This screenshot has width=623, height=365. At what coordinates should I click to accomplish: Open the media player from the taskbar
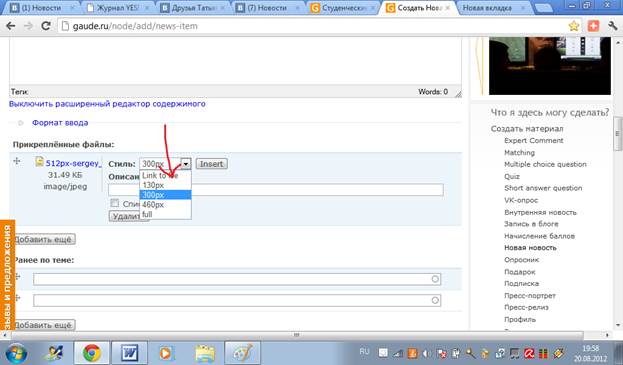[166, 353]
